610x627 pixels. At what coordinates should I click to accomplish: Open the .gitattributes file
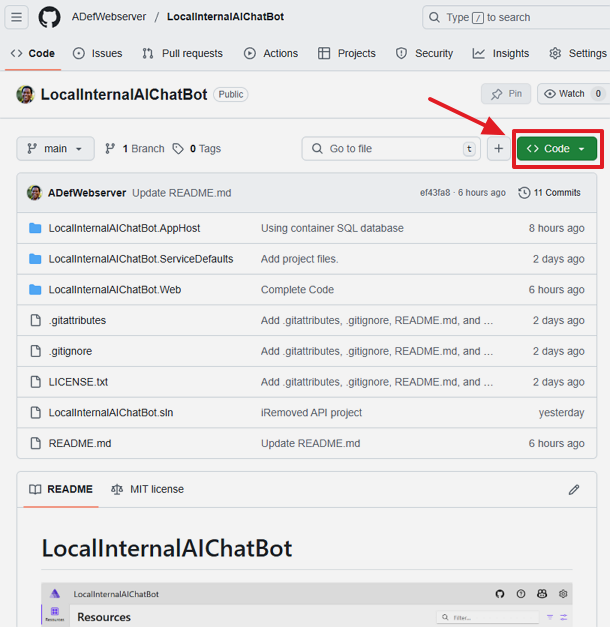[x=77, y=320]
